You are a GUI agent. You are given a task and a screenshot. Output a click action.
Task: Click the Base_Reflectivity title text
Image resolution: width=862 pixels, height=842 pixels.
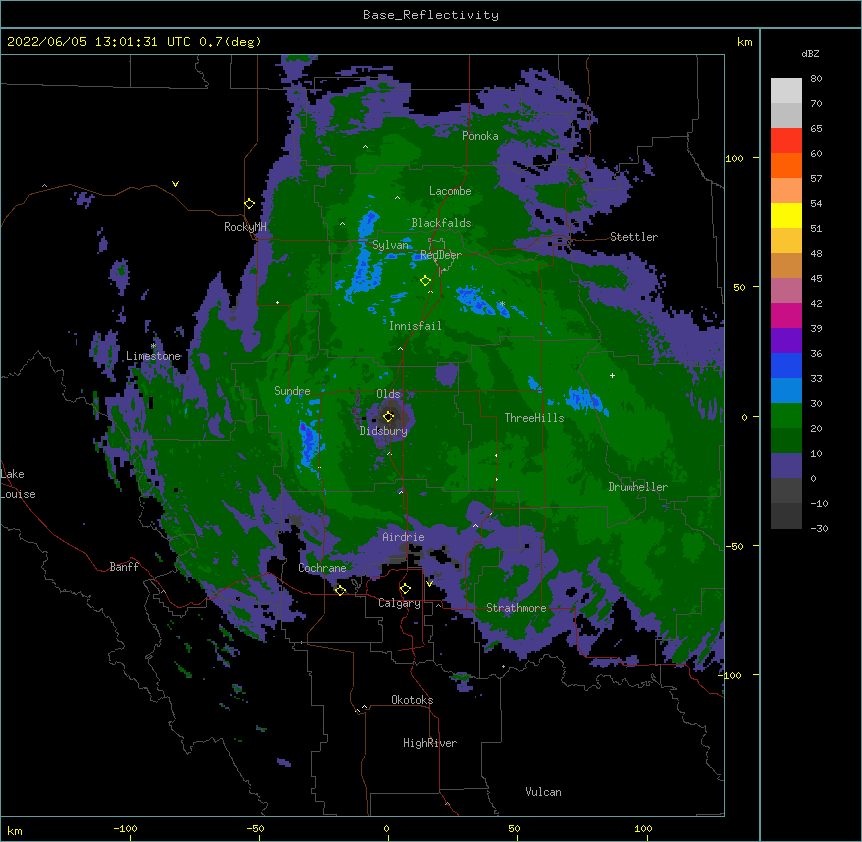point(430,15)
